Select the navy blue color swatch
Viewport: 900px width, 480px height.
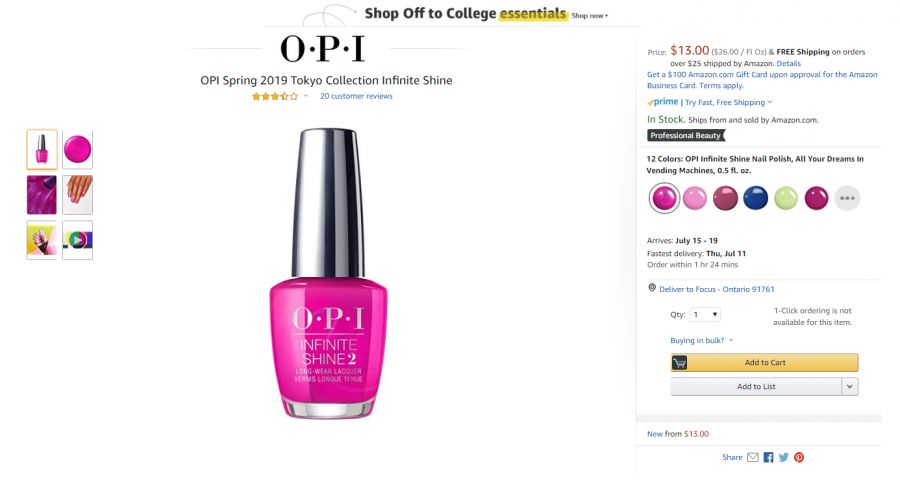click(755, 198)
